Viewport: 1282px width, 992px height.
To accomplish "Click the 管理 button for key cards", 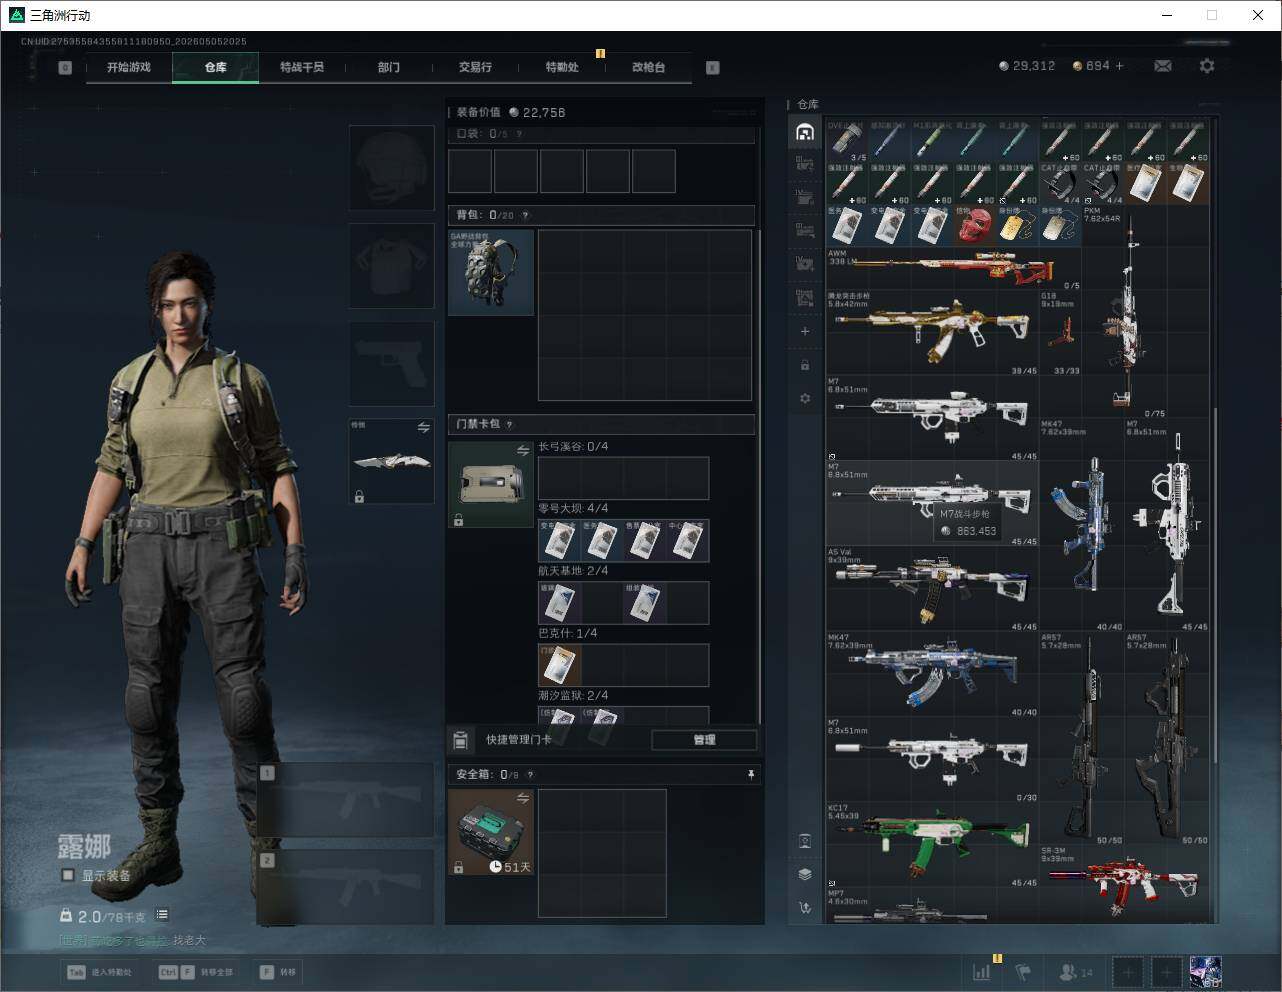I will click(704, 740).
